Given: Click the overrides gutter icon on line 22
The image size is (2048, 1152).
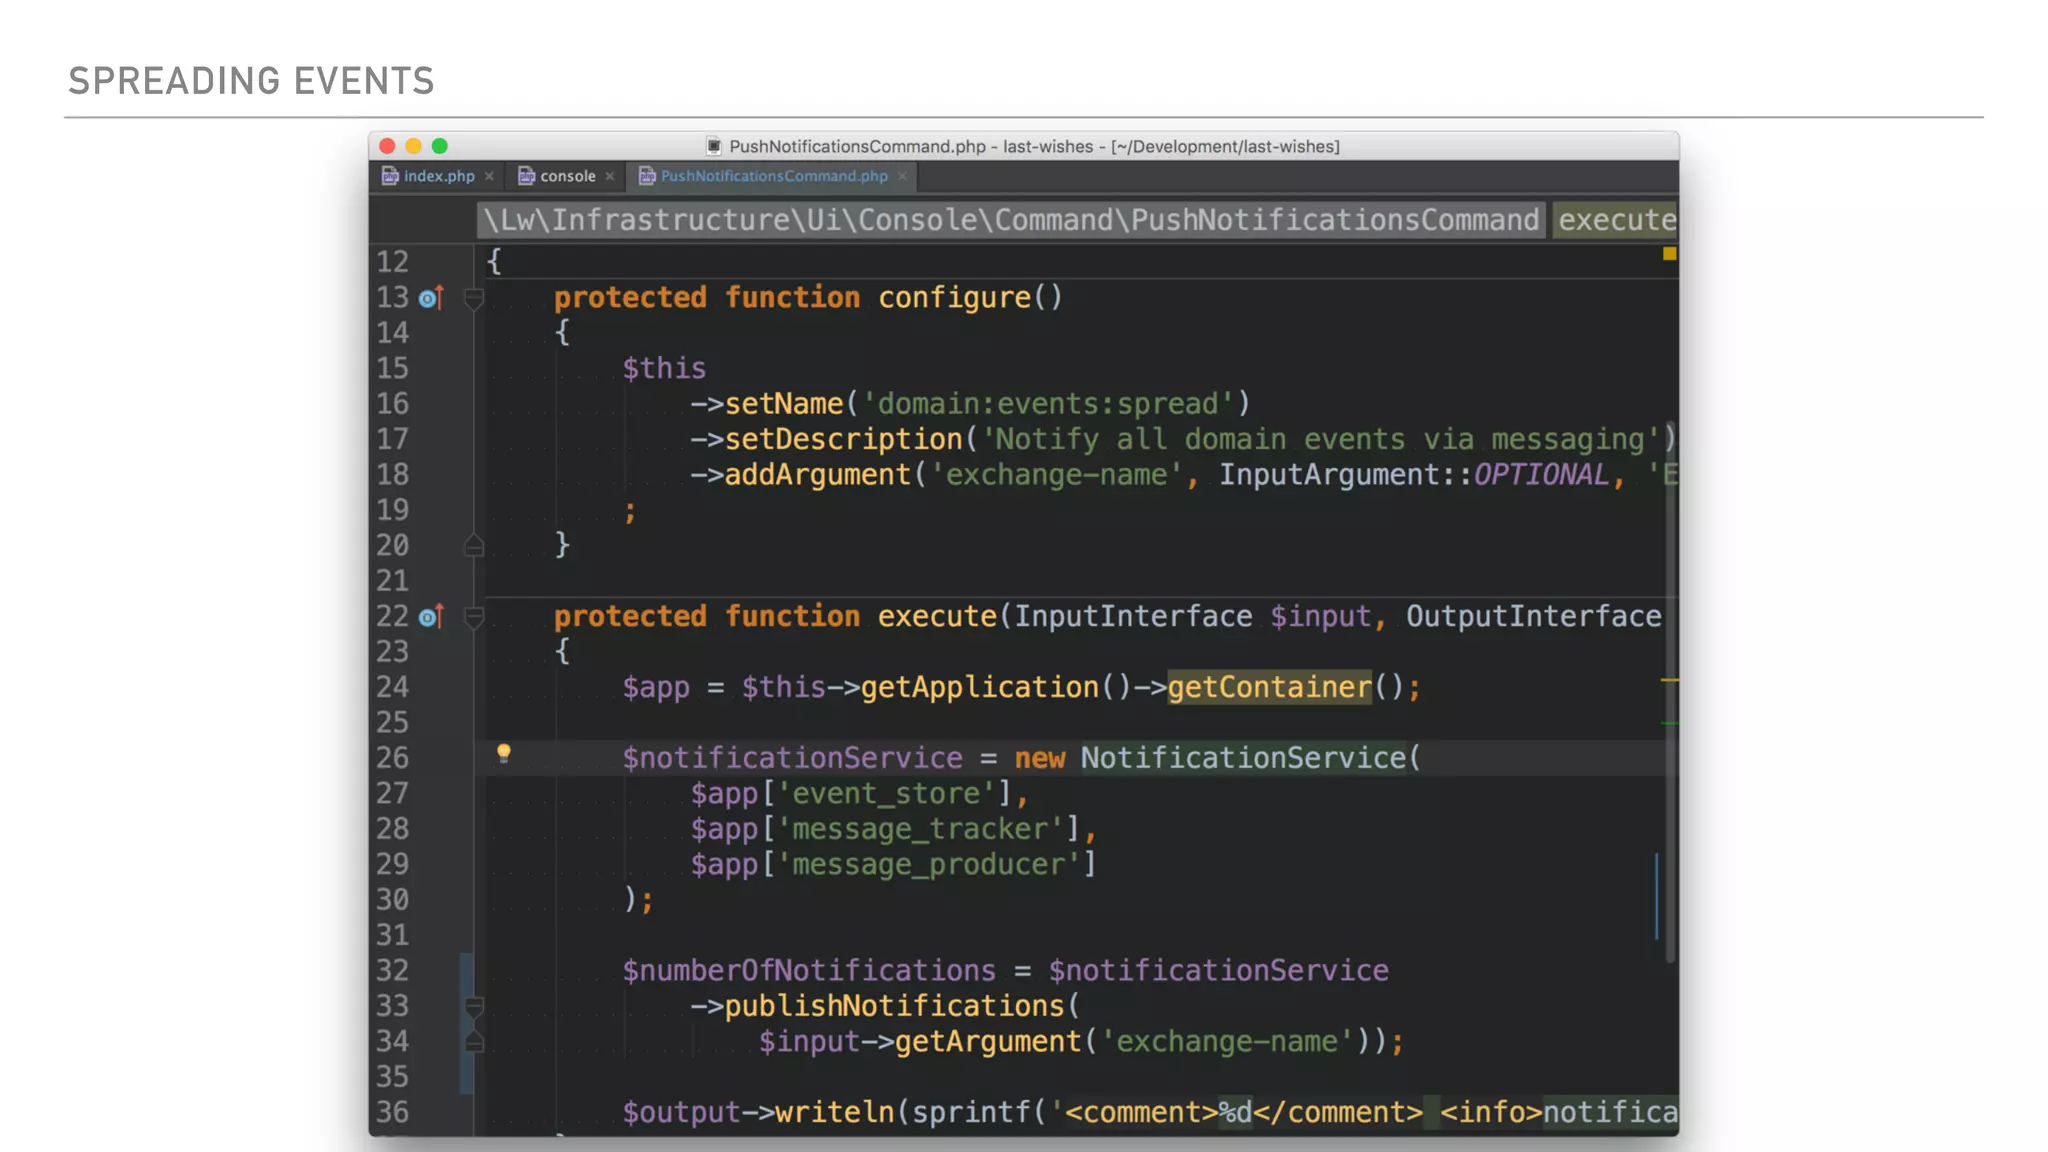Looking at the screenshot, I should pos(431,617).
